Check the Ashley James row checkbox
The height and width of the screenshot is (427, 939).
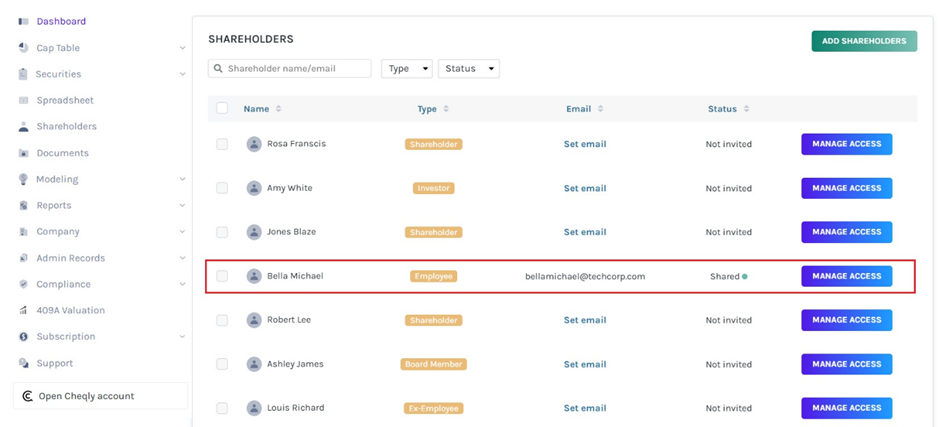(222, 364)
